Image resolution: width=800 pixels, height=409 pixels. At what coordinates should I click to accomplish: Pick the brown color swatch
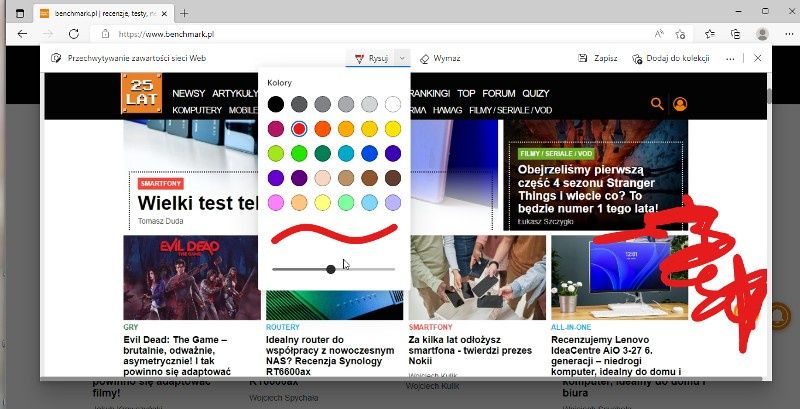click(369, 178)
